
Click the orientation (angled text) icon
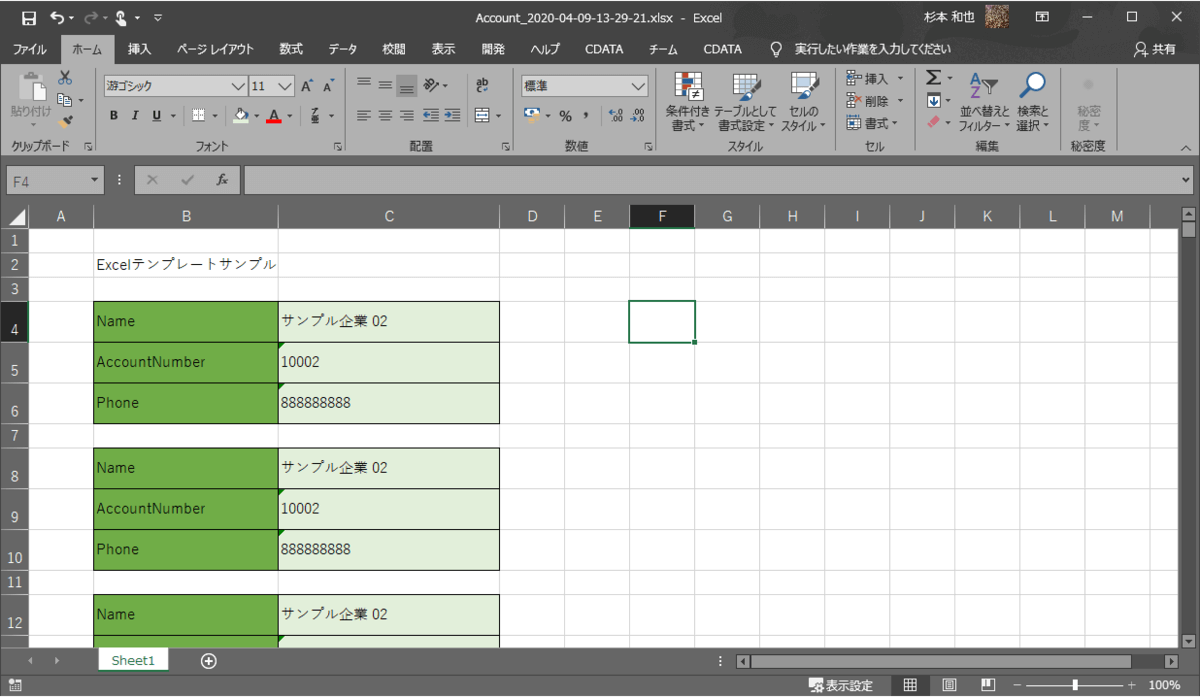[431, 85]
